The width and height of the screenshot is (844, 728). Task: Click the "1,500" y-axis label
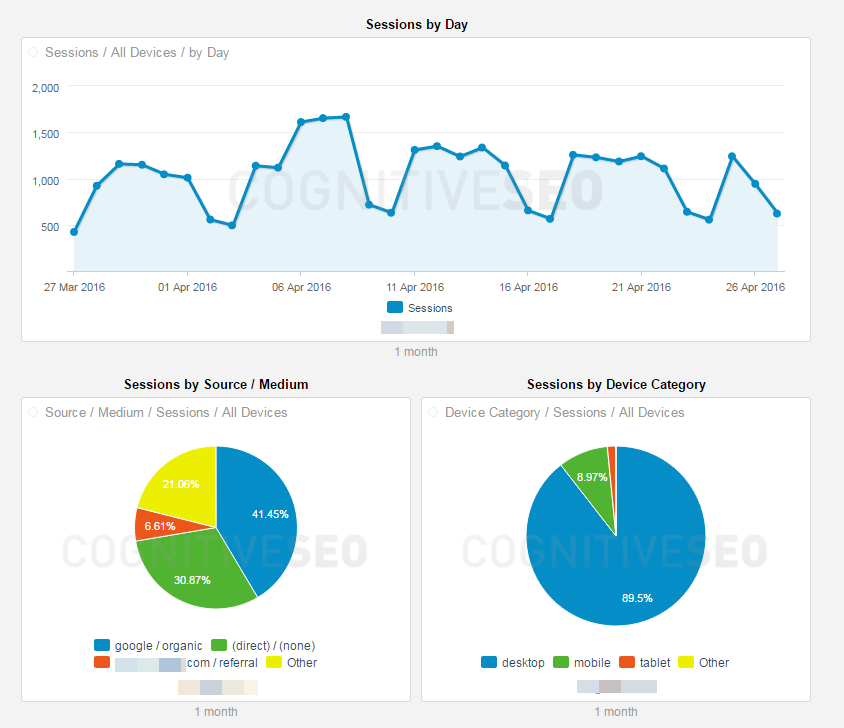[45, 134]
